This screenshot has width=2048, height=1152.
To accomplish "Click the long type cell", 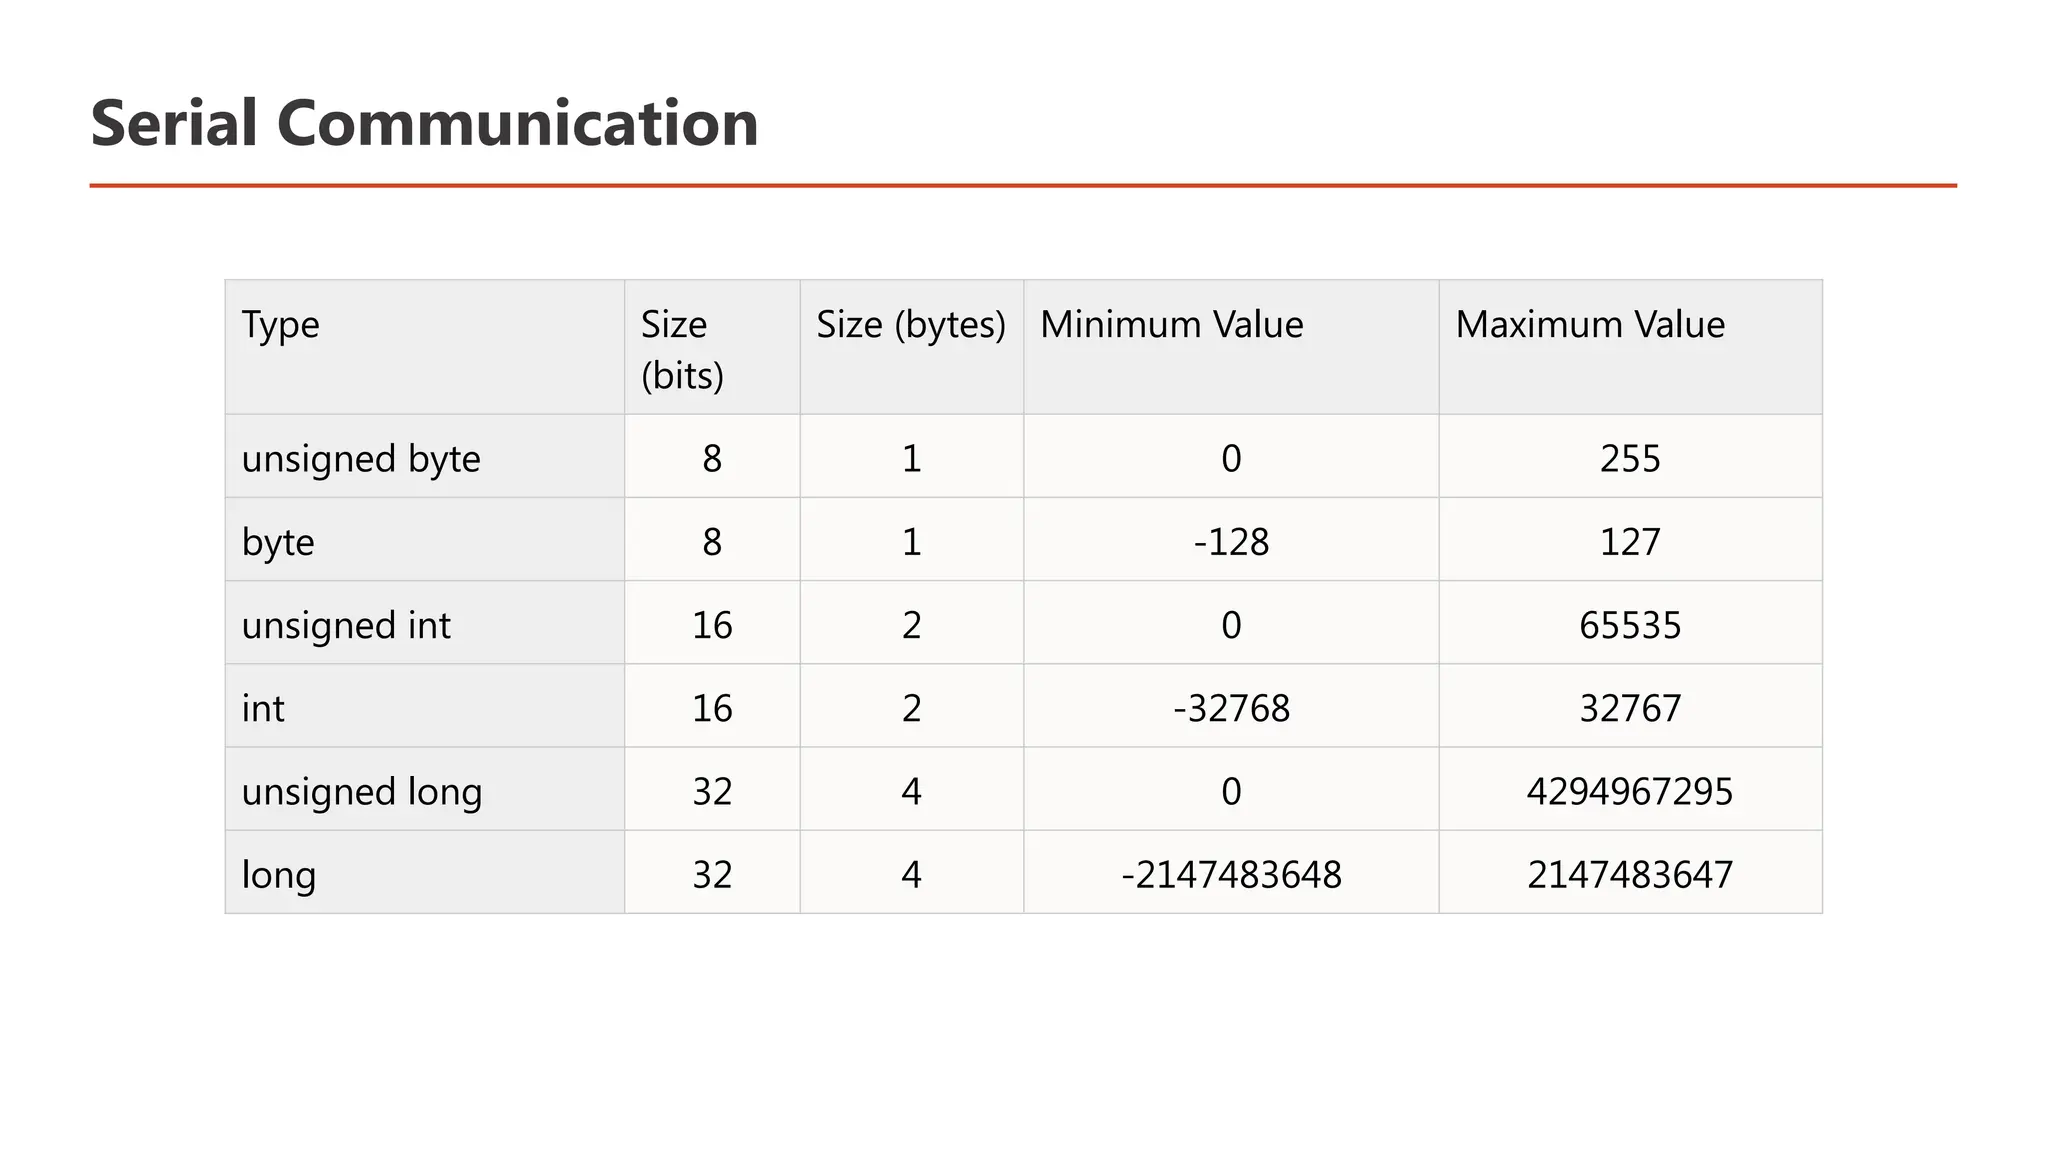I will click(425, 871).
